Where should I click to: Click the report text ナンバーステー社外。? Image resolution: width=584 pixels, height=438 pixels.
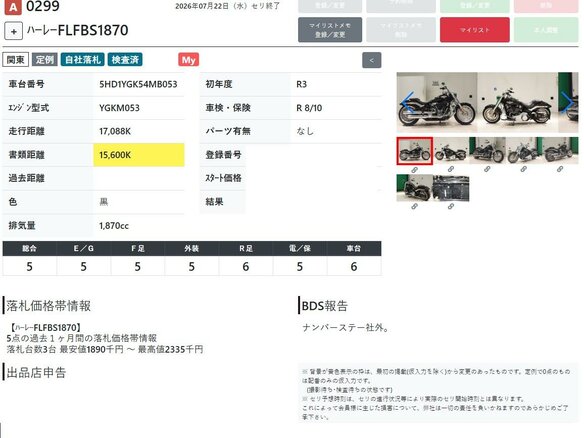point(346,328)
